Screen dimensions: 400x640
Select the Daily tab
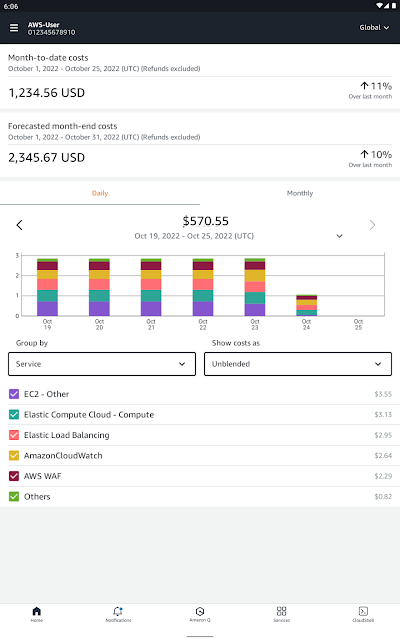click(x=100, y=193)
